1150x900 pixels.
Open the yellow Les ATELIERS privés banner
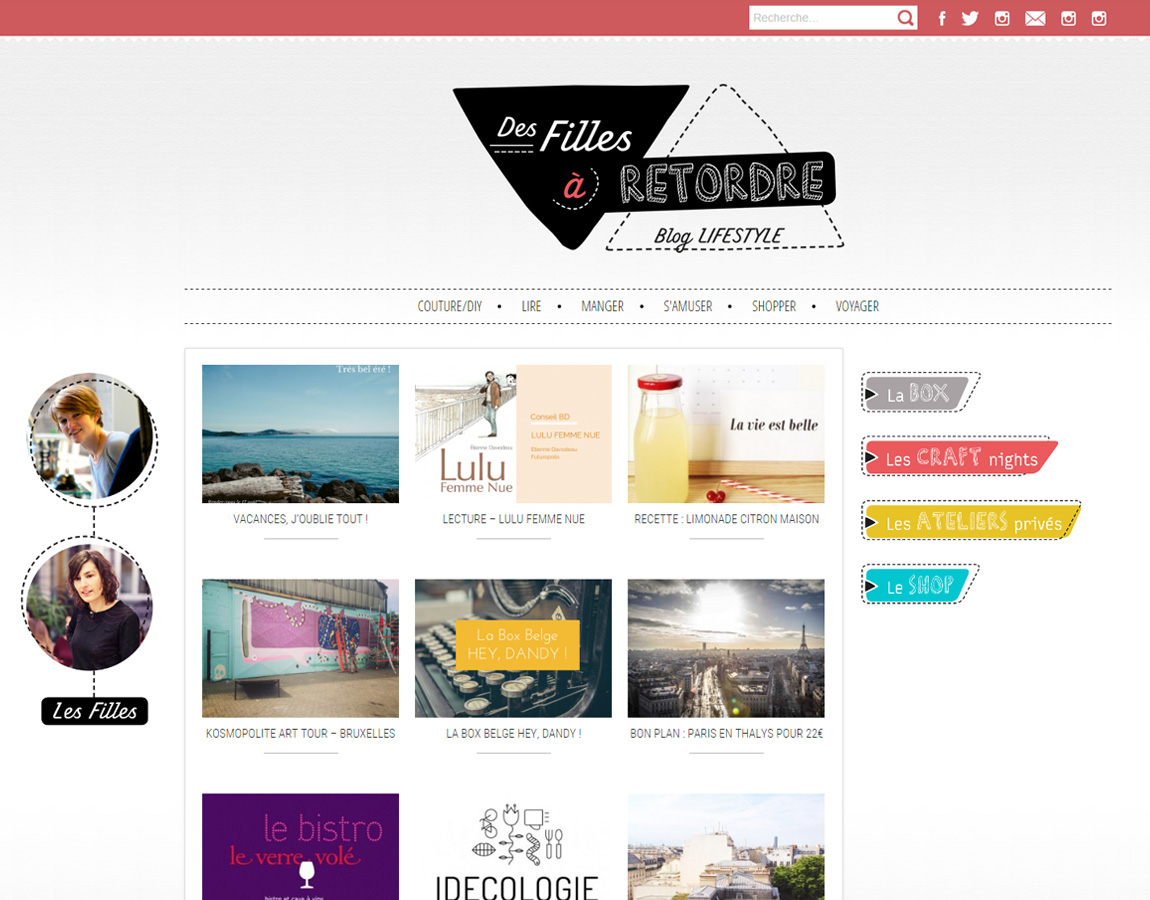[971, 521]
